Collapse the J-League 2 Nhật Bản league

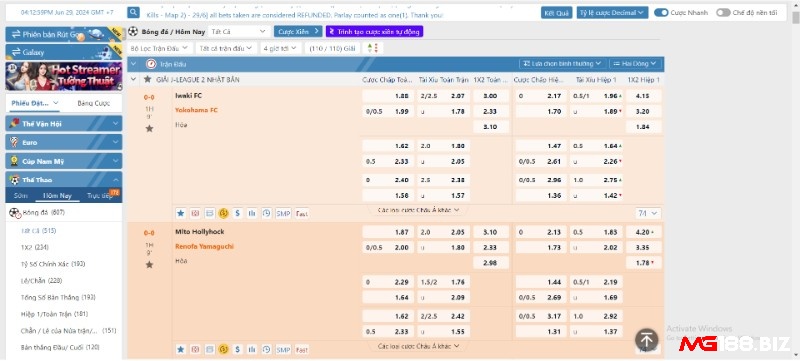click(134, 80)
